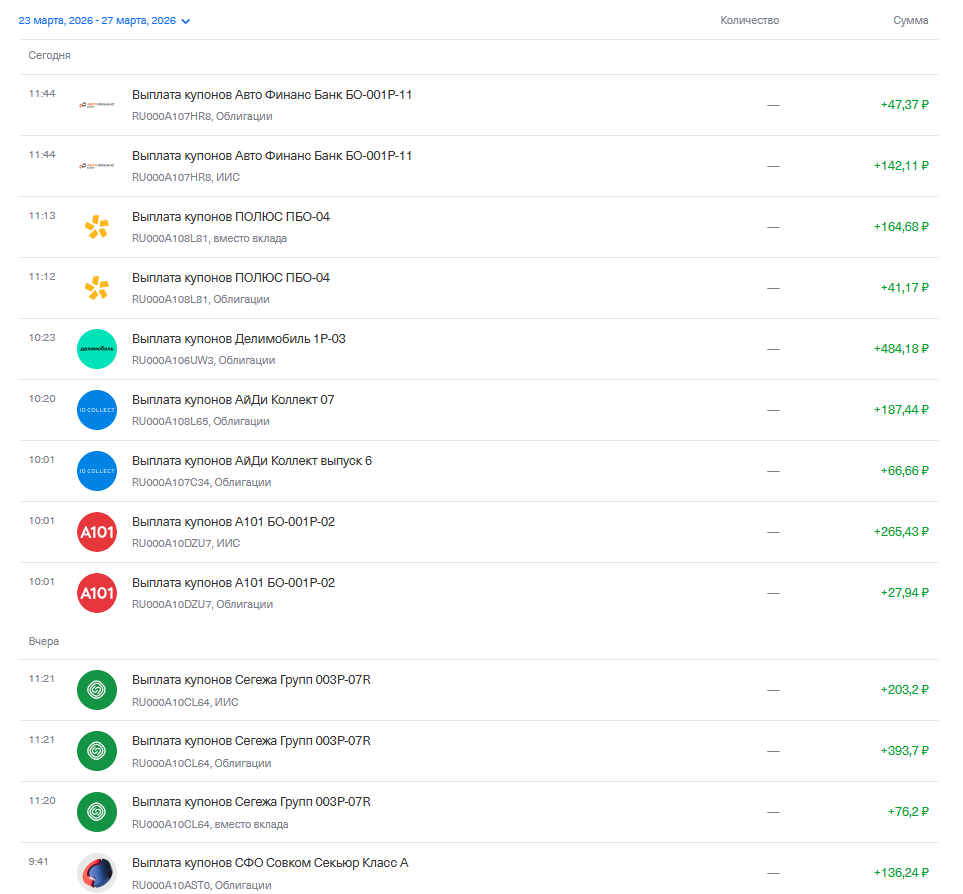Image resolution: width=963 pixels, height=894 pixels.
Task: Click the Сегежа logo in the +76,2 ₽ row
Action: click(97, 812)
